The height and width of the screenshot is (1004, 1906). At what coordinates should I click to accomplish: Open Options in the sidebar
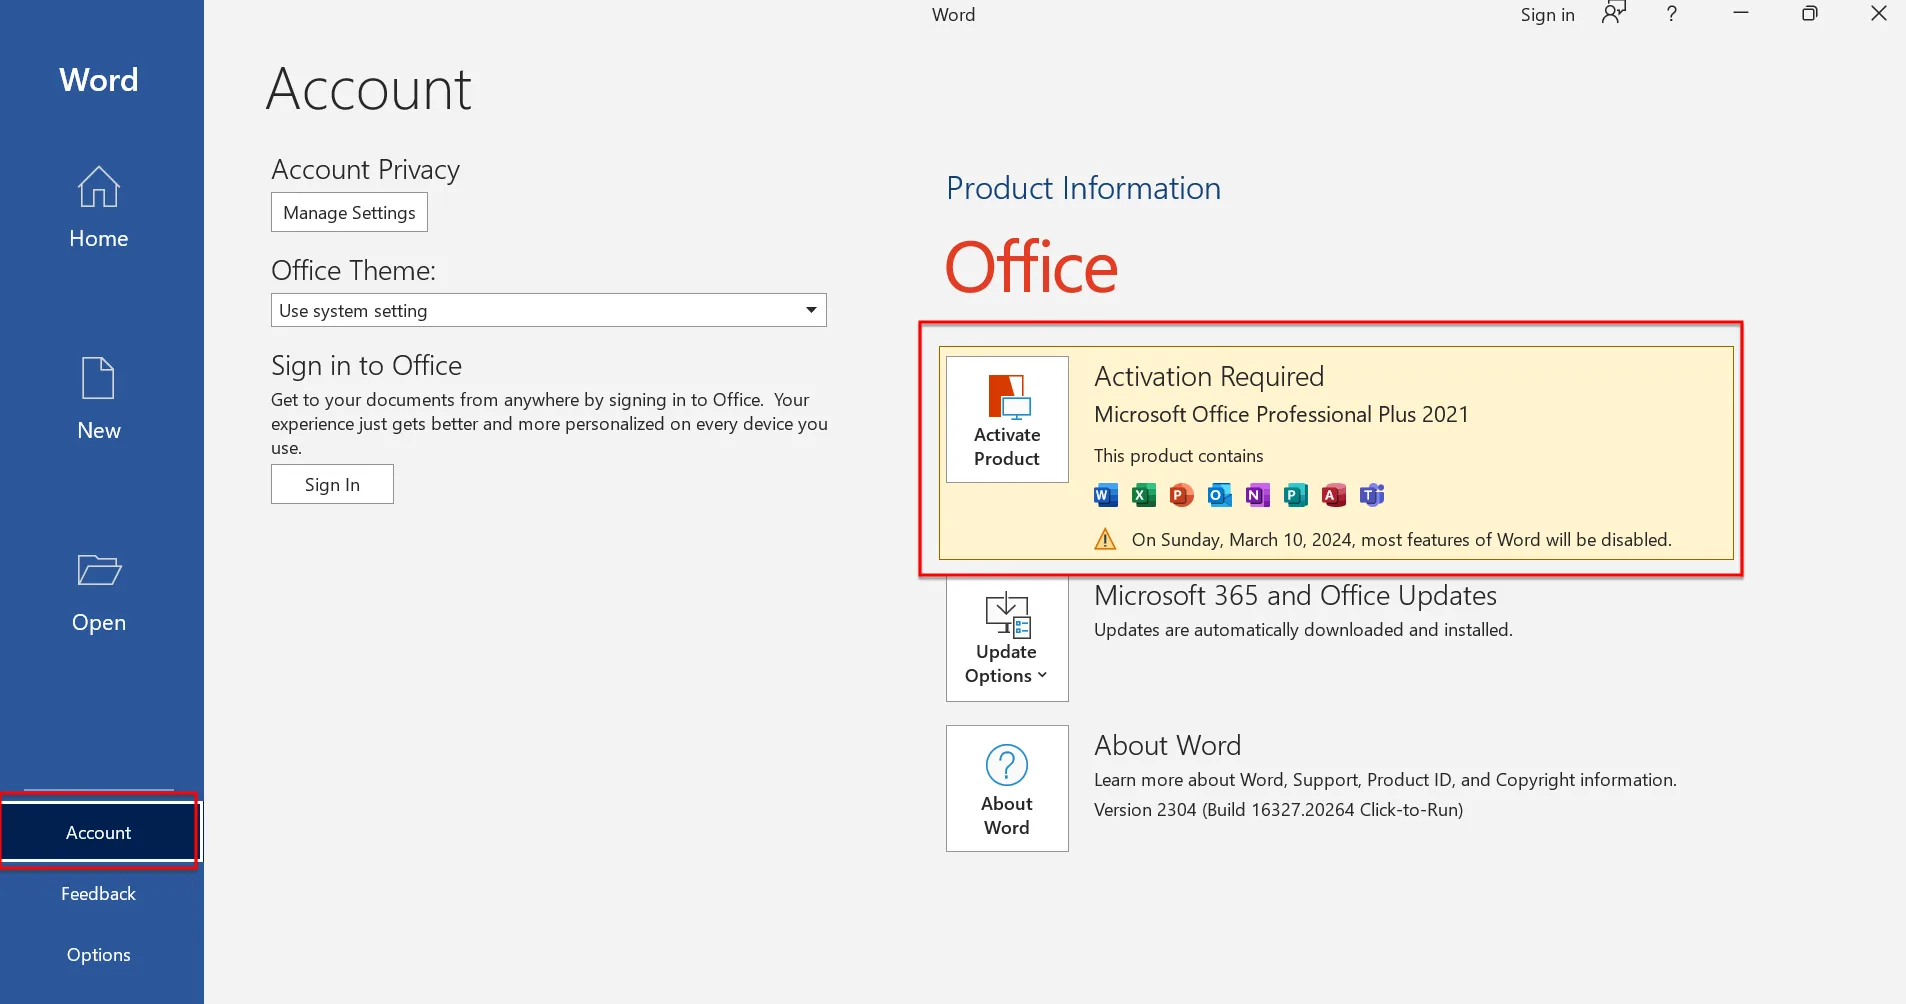[99, 955]
